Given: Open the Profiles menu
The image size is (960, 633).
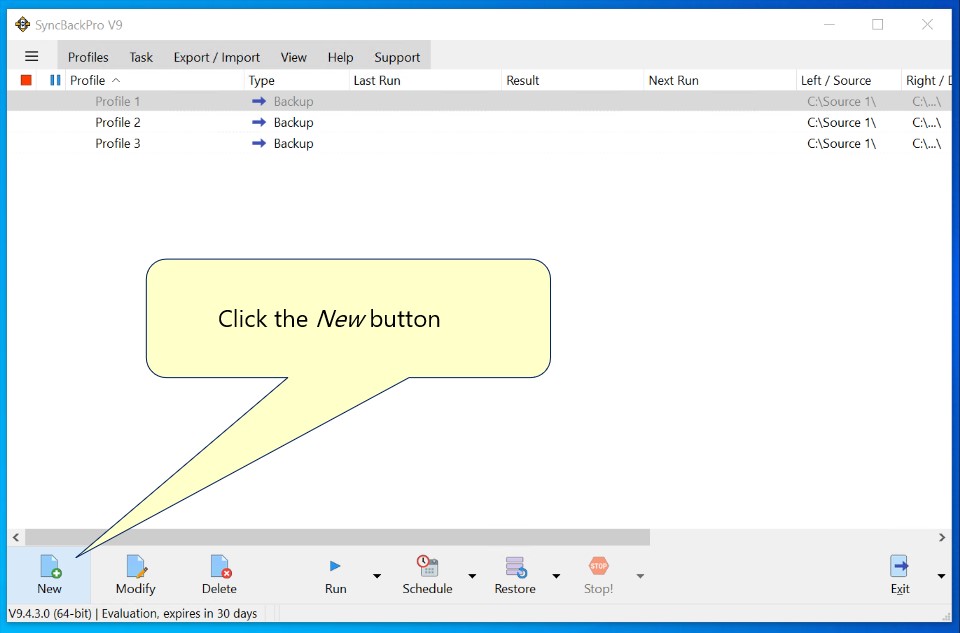Looking at the screenshot, I should pyautogui.click(x=88, y=57).
